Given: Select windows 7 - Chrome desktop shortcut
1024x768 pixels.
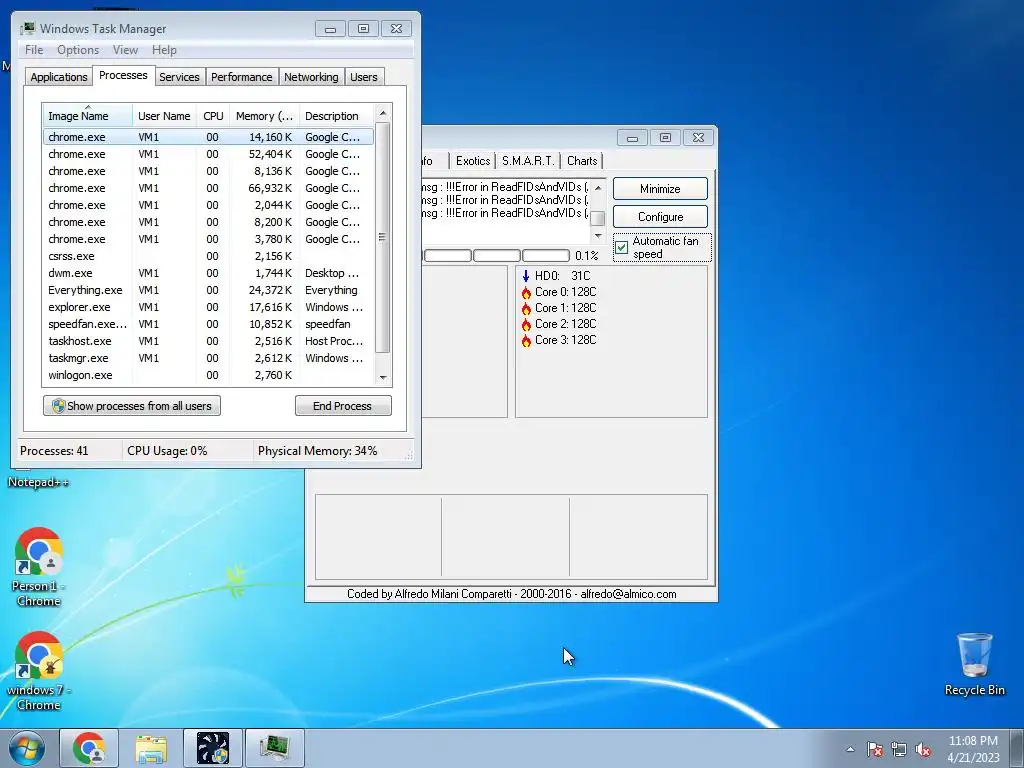Looking at the screenshot, I should coord(39,671).
